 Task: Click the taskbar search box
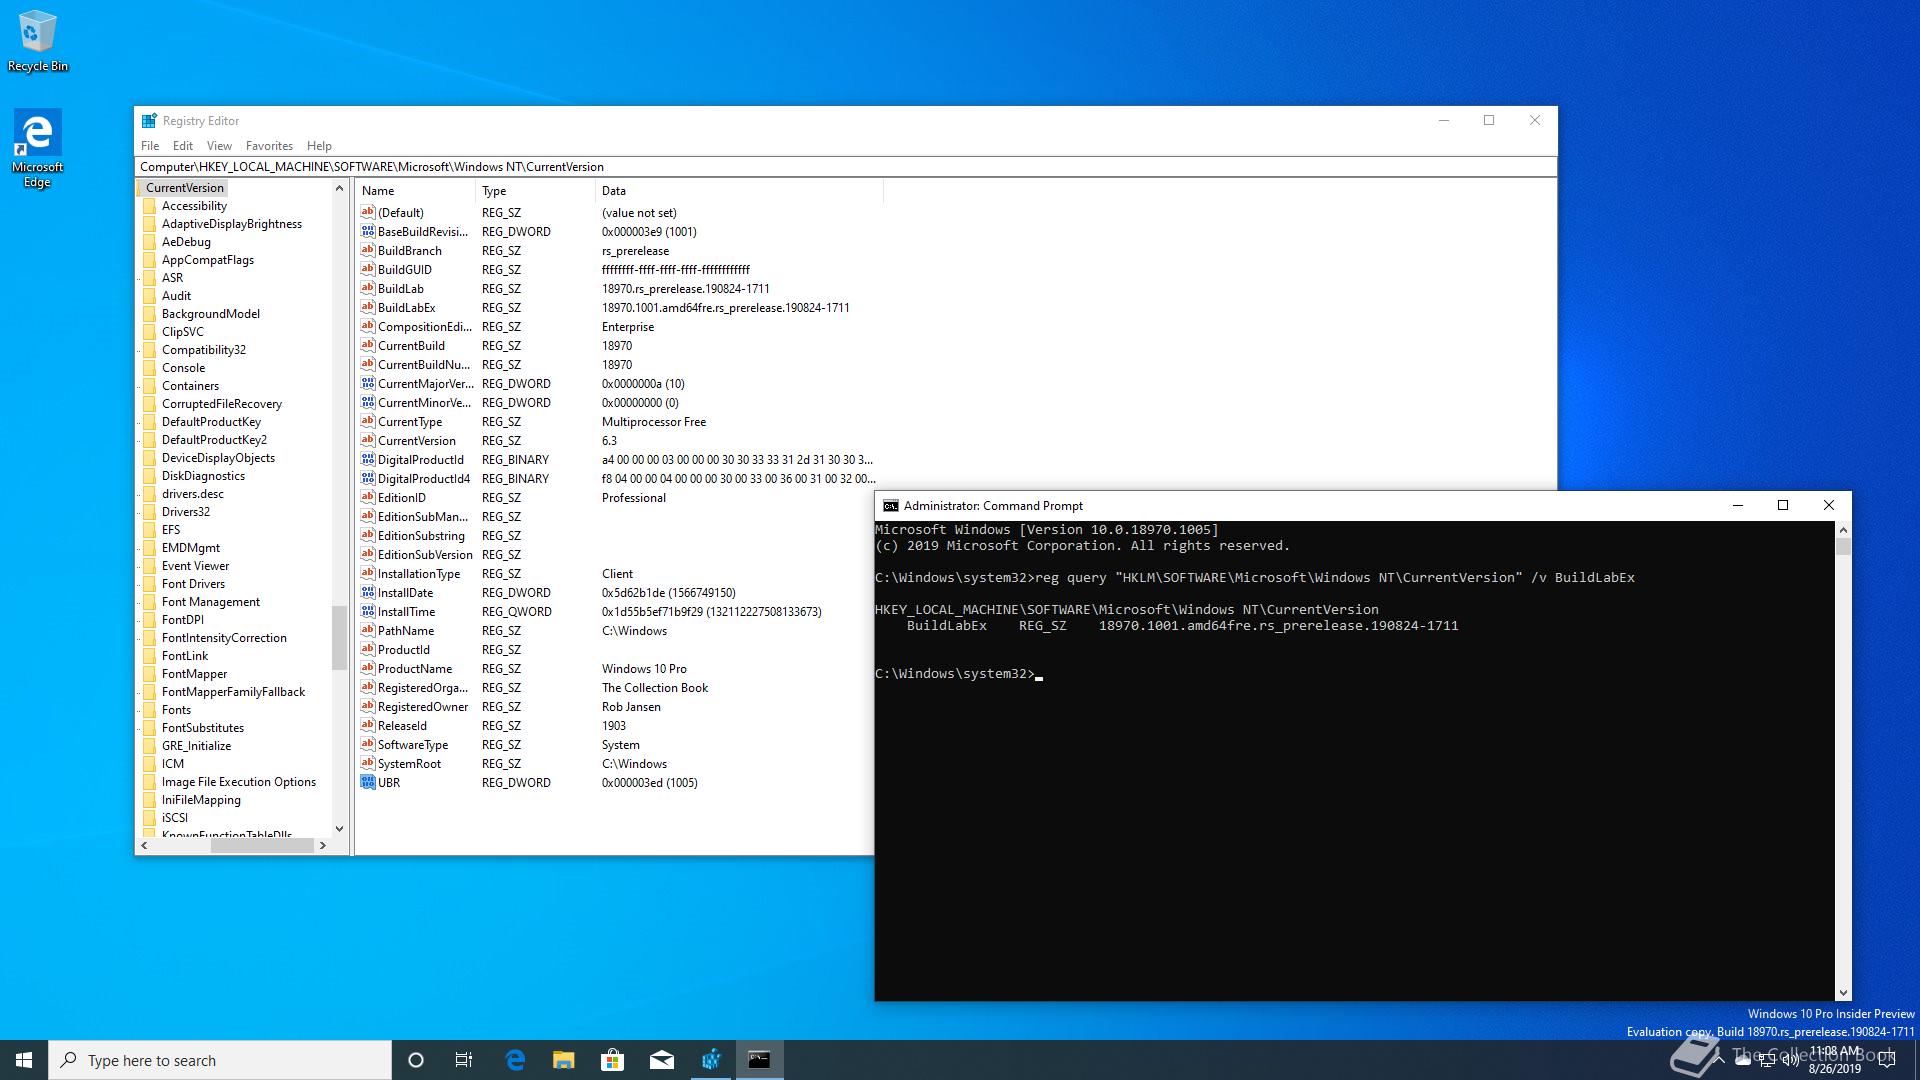pyautogui.click(x=220, y=1060)
